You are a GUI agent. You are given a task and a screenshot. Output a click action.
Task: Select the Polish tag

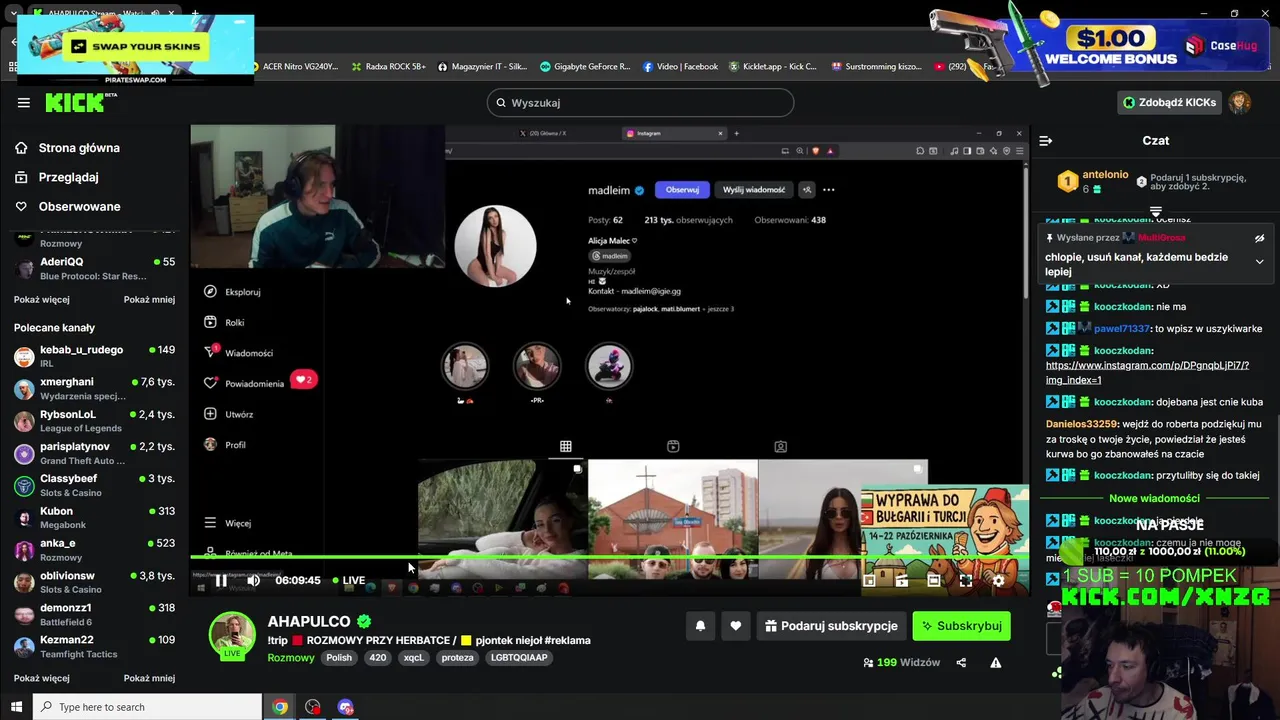(x=339, y=658)
